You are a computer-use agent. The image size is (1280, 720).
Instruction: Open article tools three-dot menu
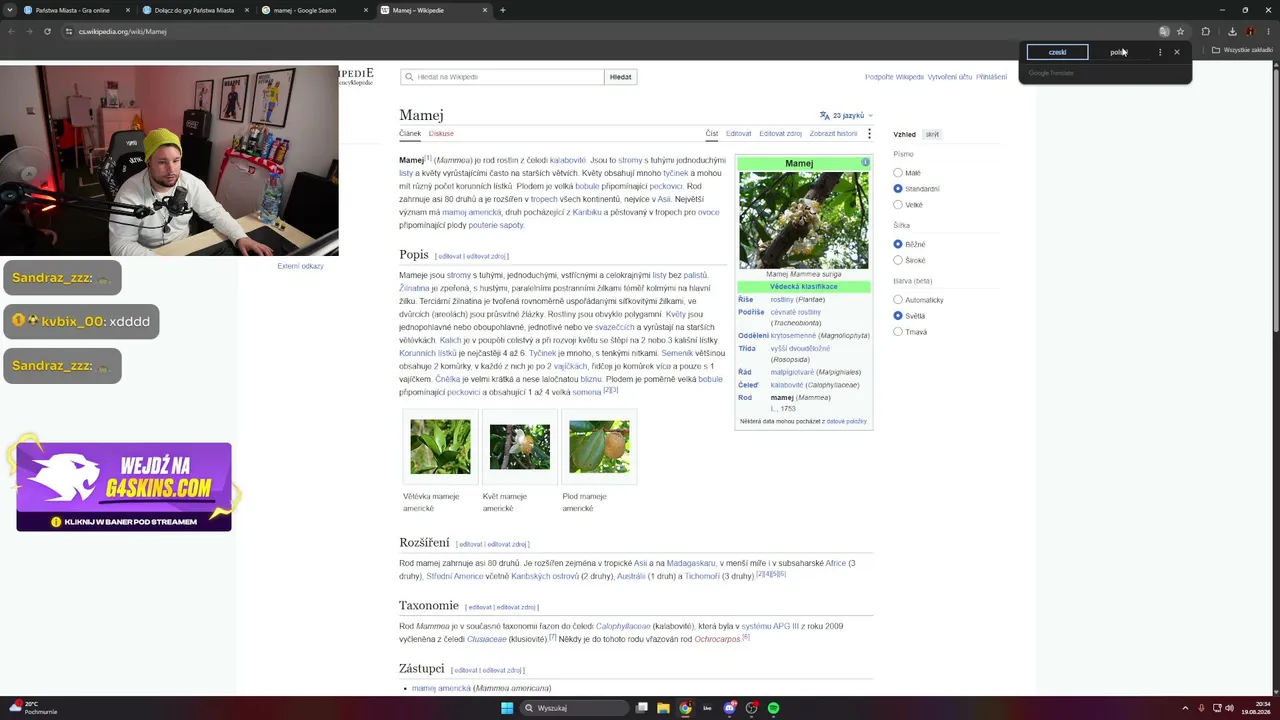[x=869, y=133]
